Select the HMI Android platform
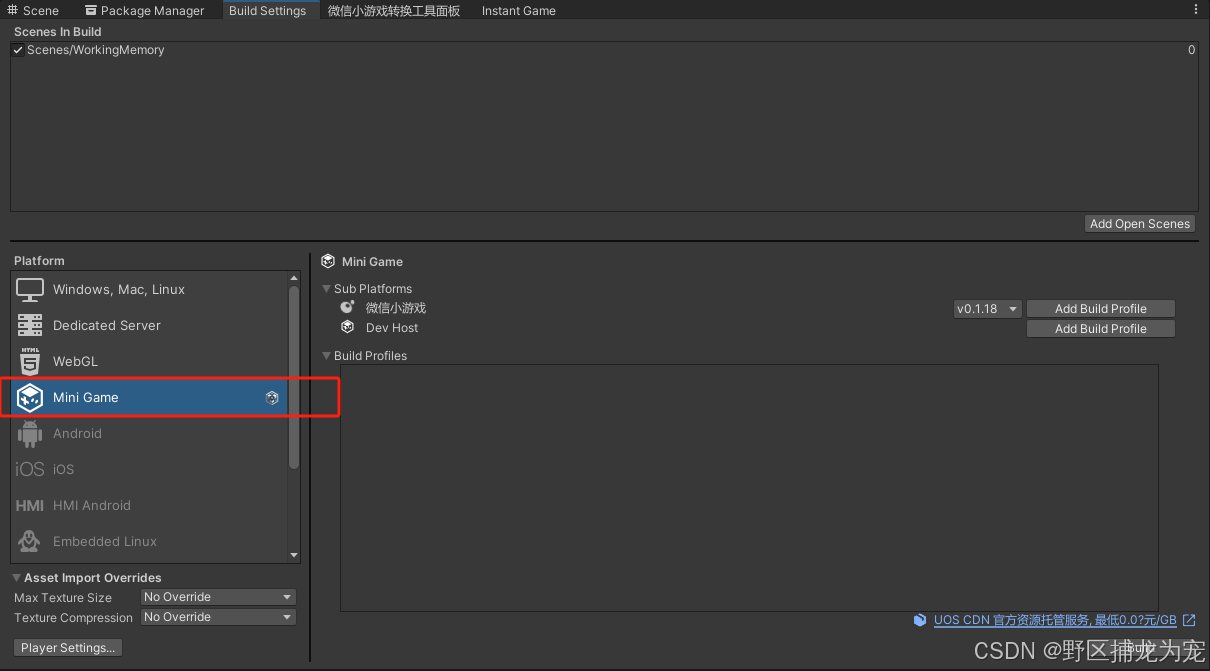Screen dimensions: 1210x671 pyautogui.click(x=149, y=505)
